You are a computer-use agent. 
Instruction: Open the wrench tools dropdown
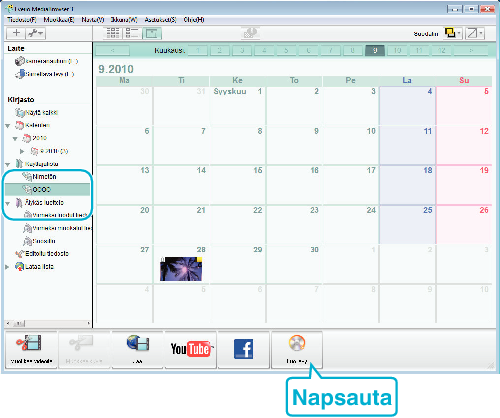click(35, 33)
